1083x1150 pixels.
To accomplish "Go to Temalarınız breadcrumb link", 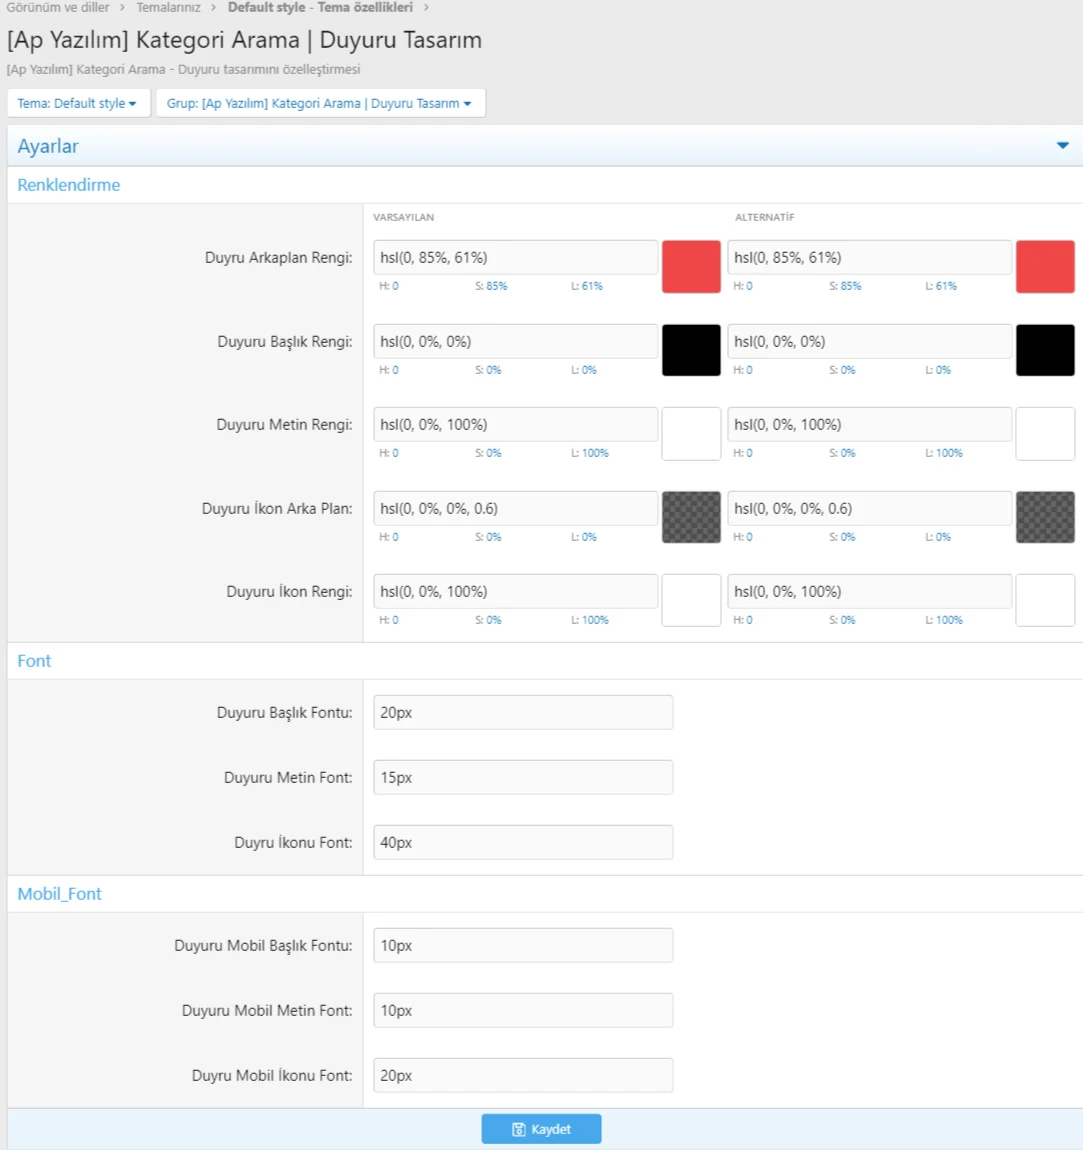I will click(x=168, y=7).
